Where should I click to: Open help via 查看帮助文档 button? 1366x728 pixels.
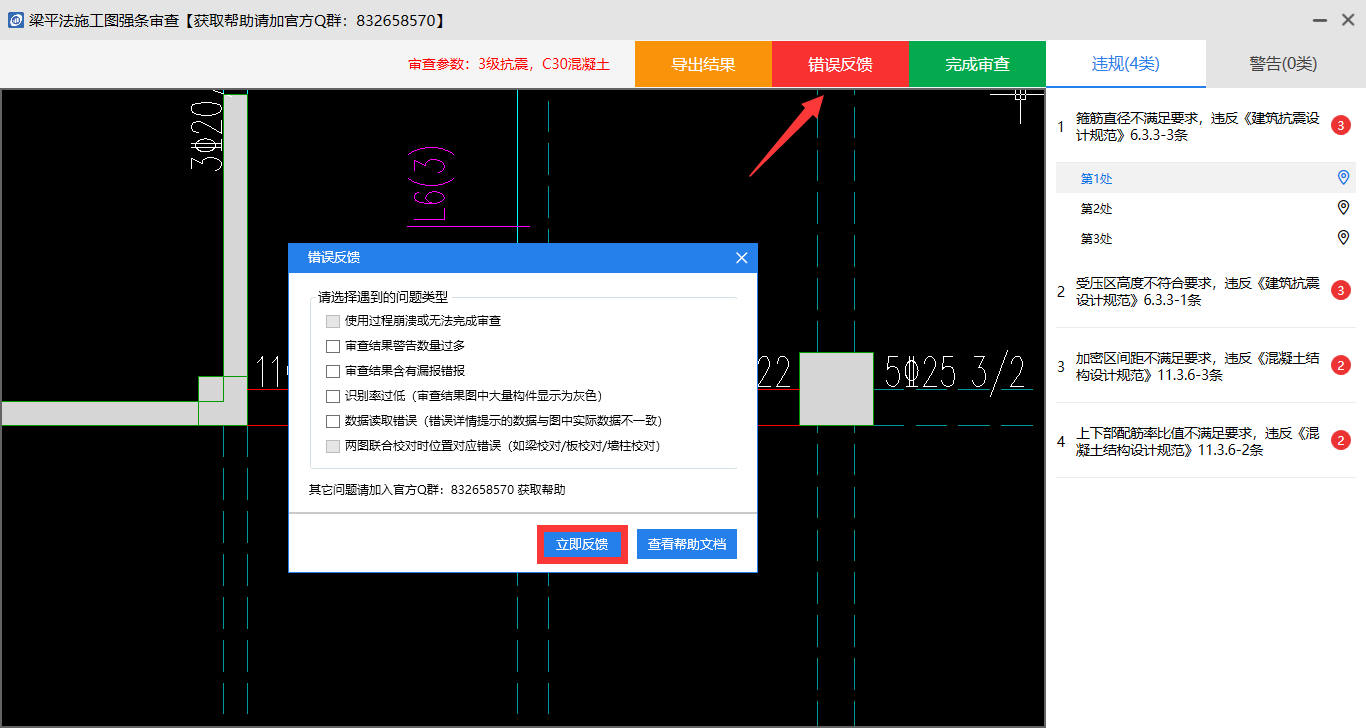tap(687, 544)
